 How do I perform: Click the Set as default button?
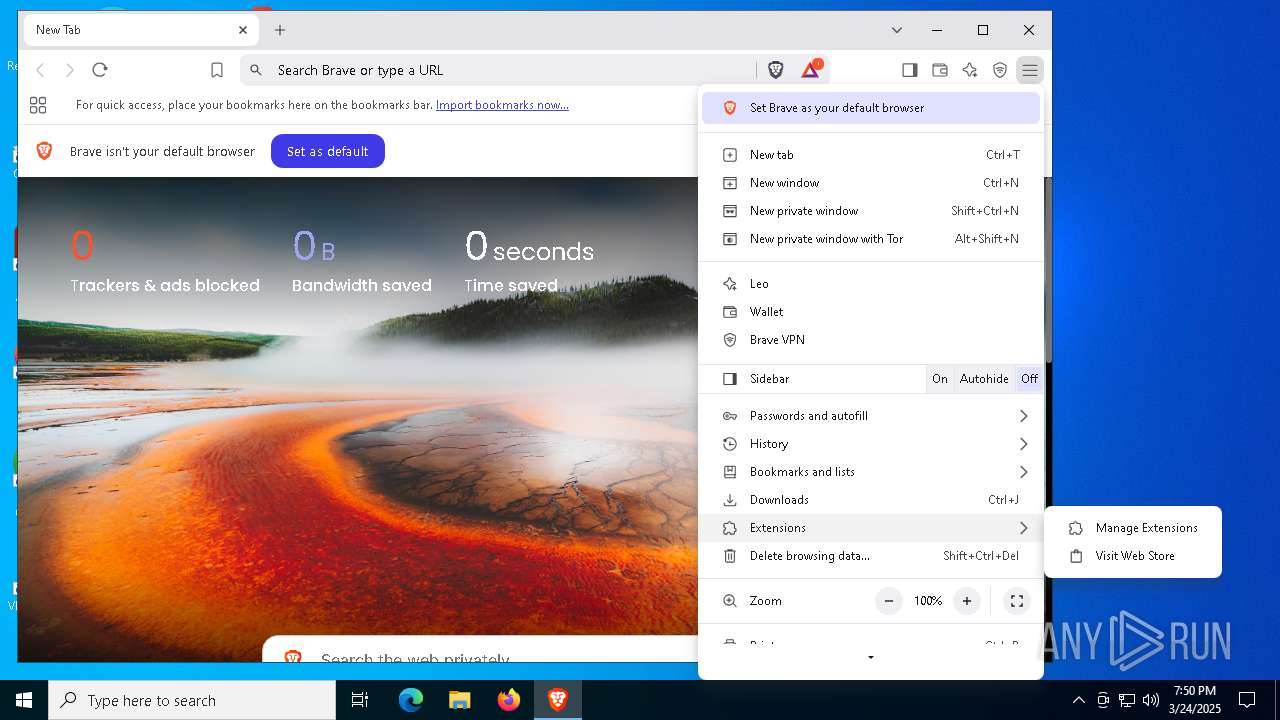tap(328, 151)
